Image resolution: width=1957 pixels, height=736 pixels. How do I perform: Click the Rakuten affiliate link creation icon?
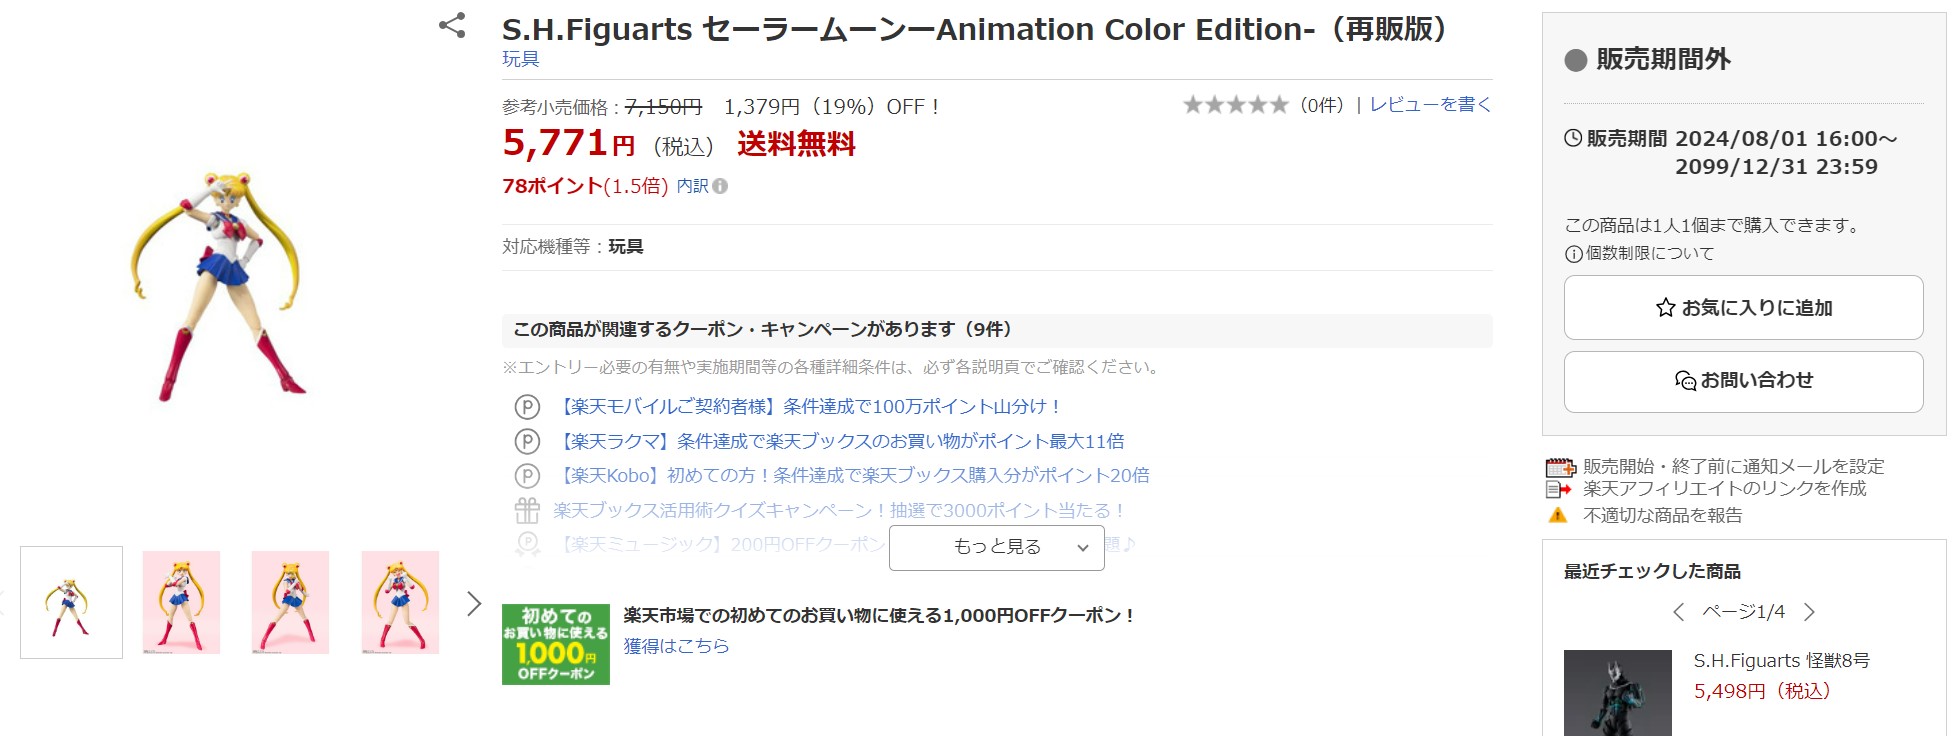(1559, 489)
